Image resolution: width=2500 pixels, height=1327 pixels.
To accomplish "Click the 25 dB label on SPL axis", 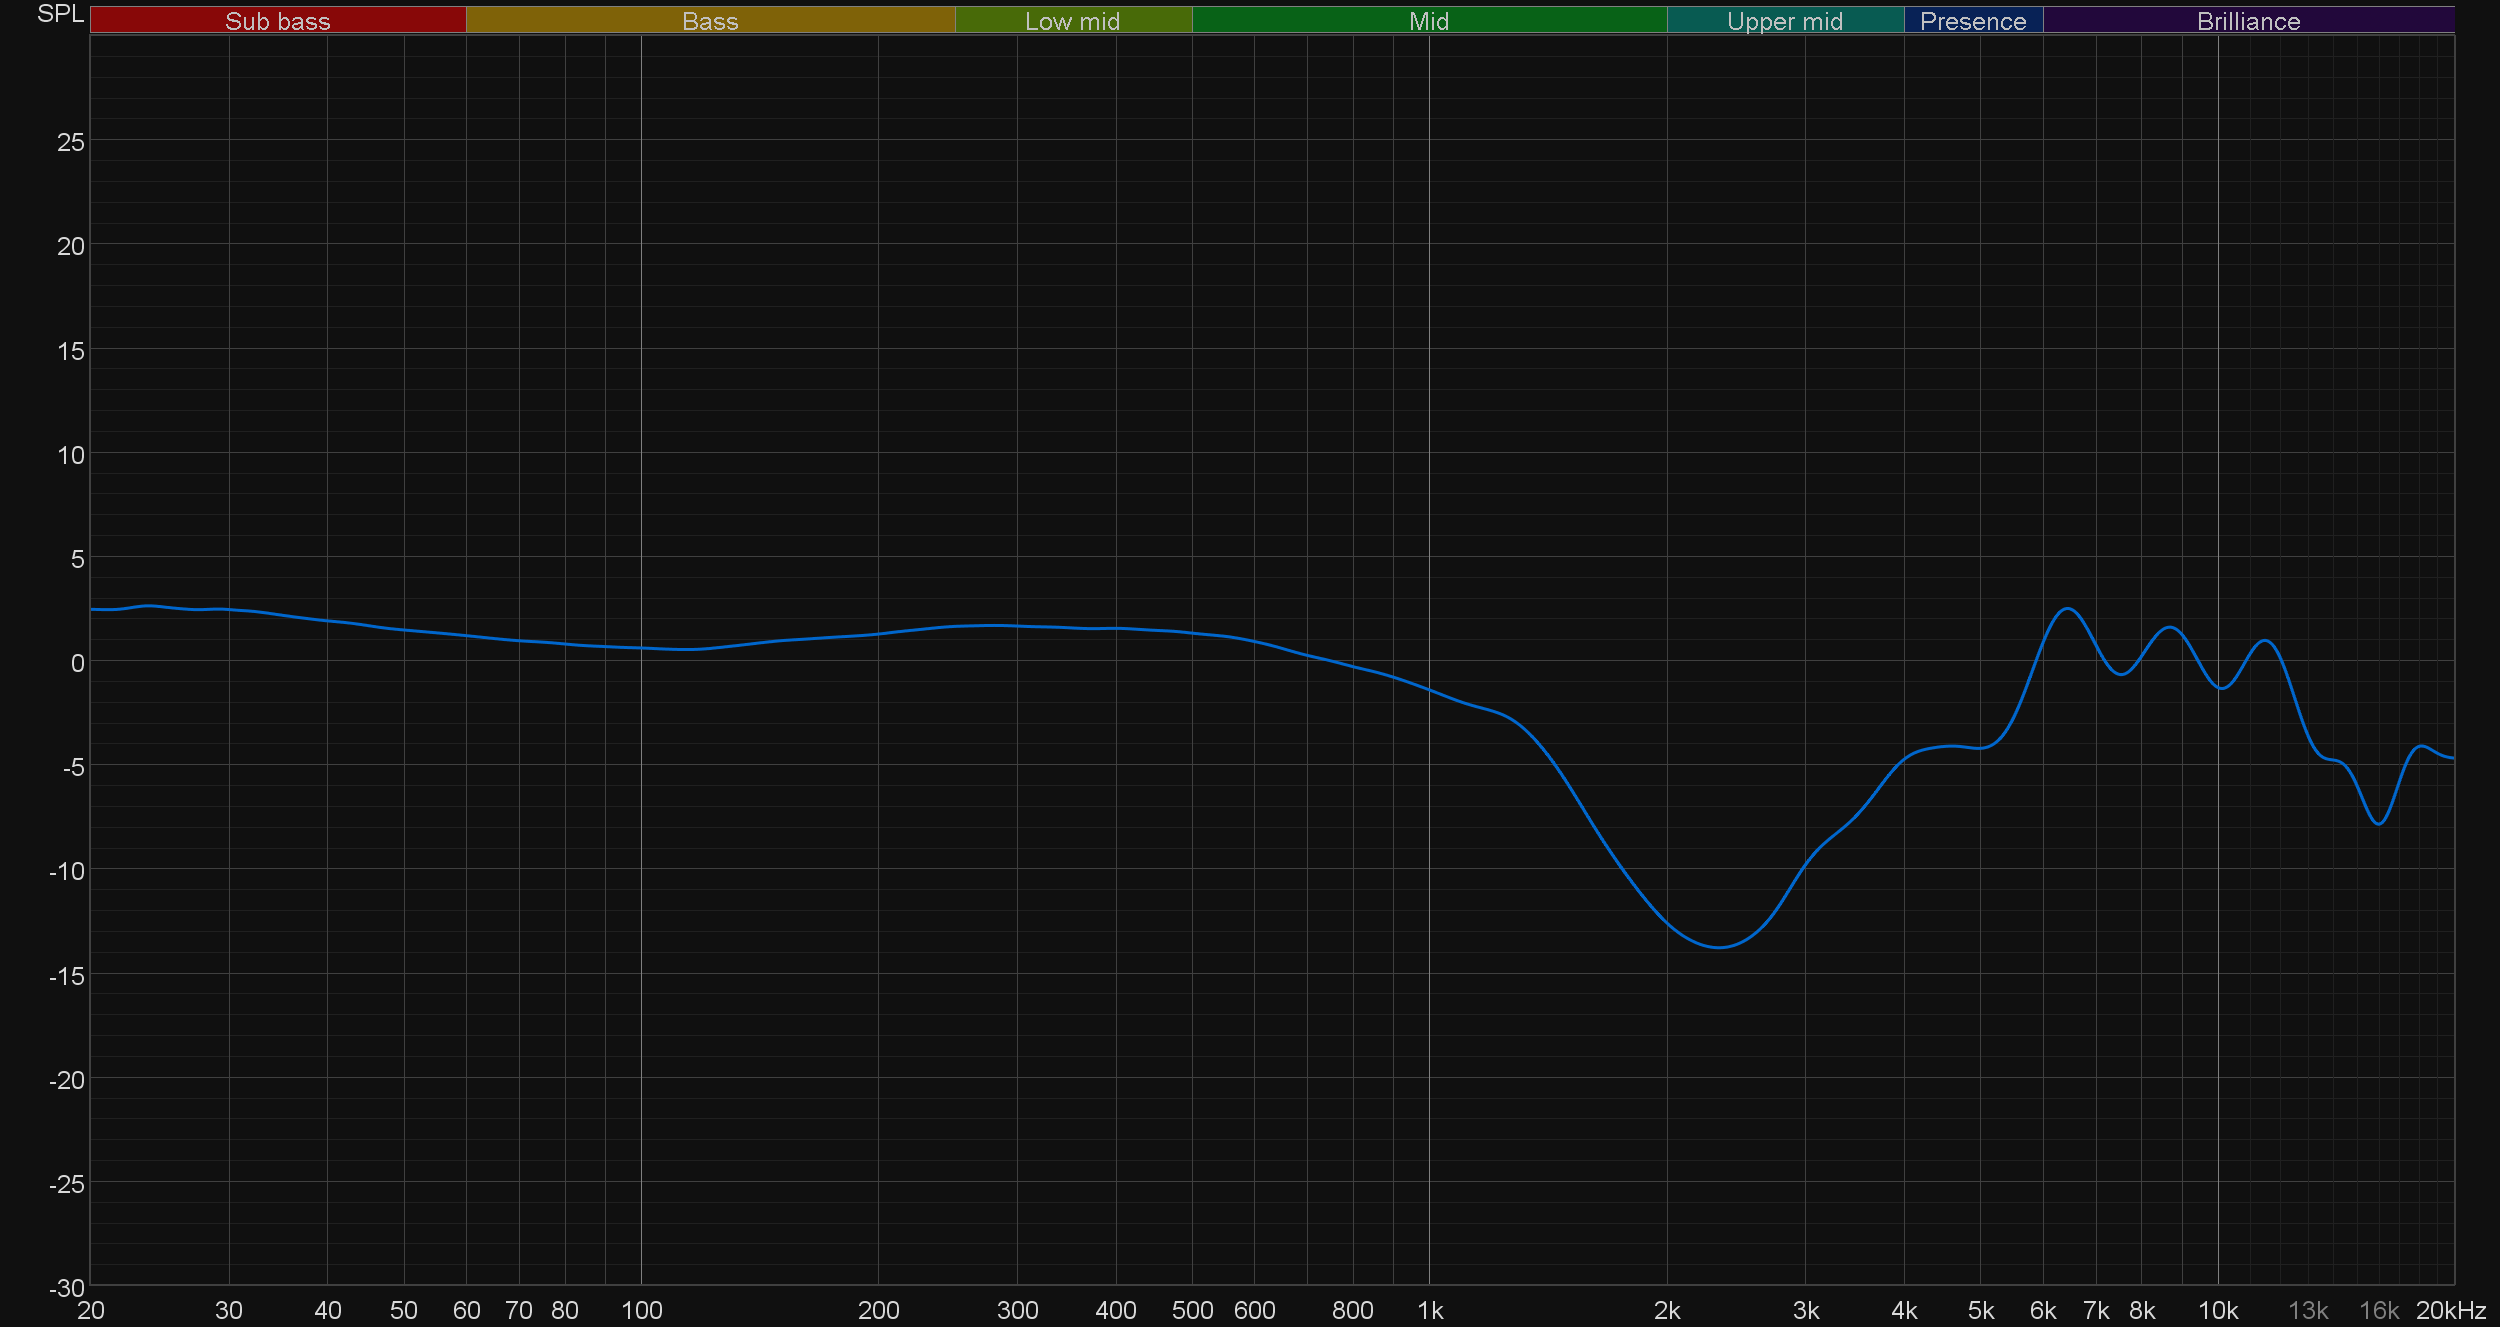I will (x=71, y=142).
